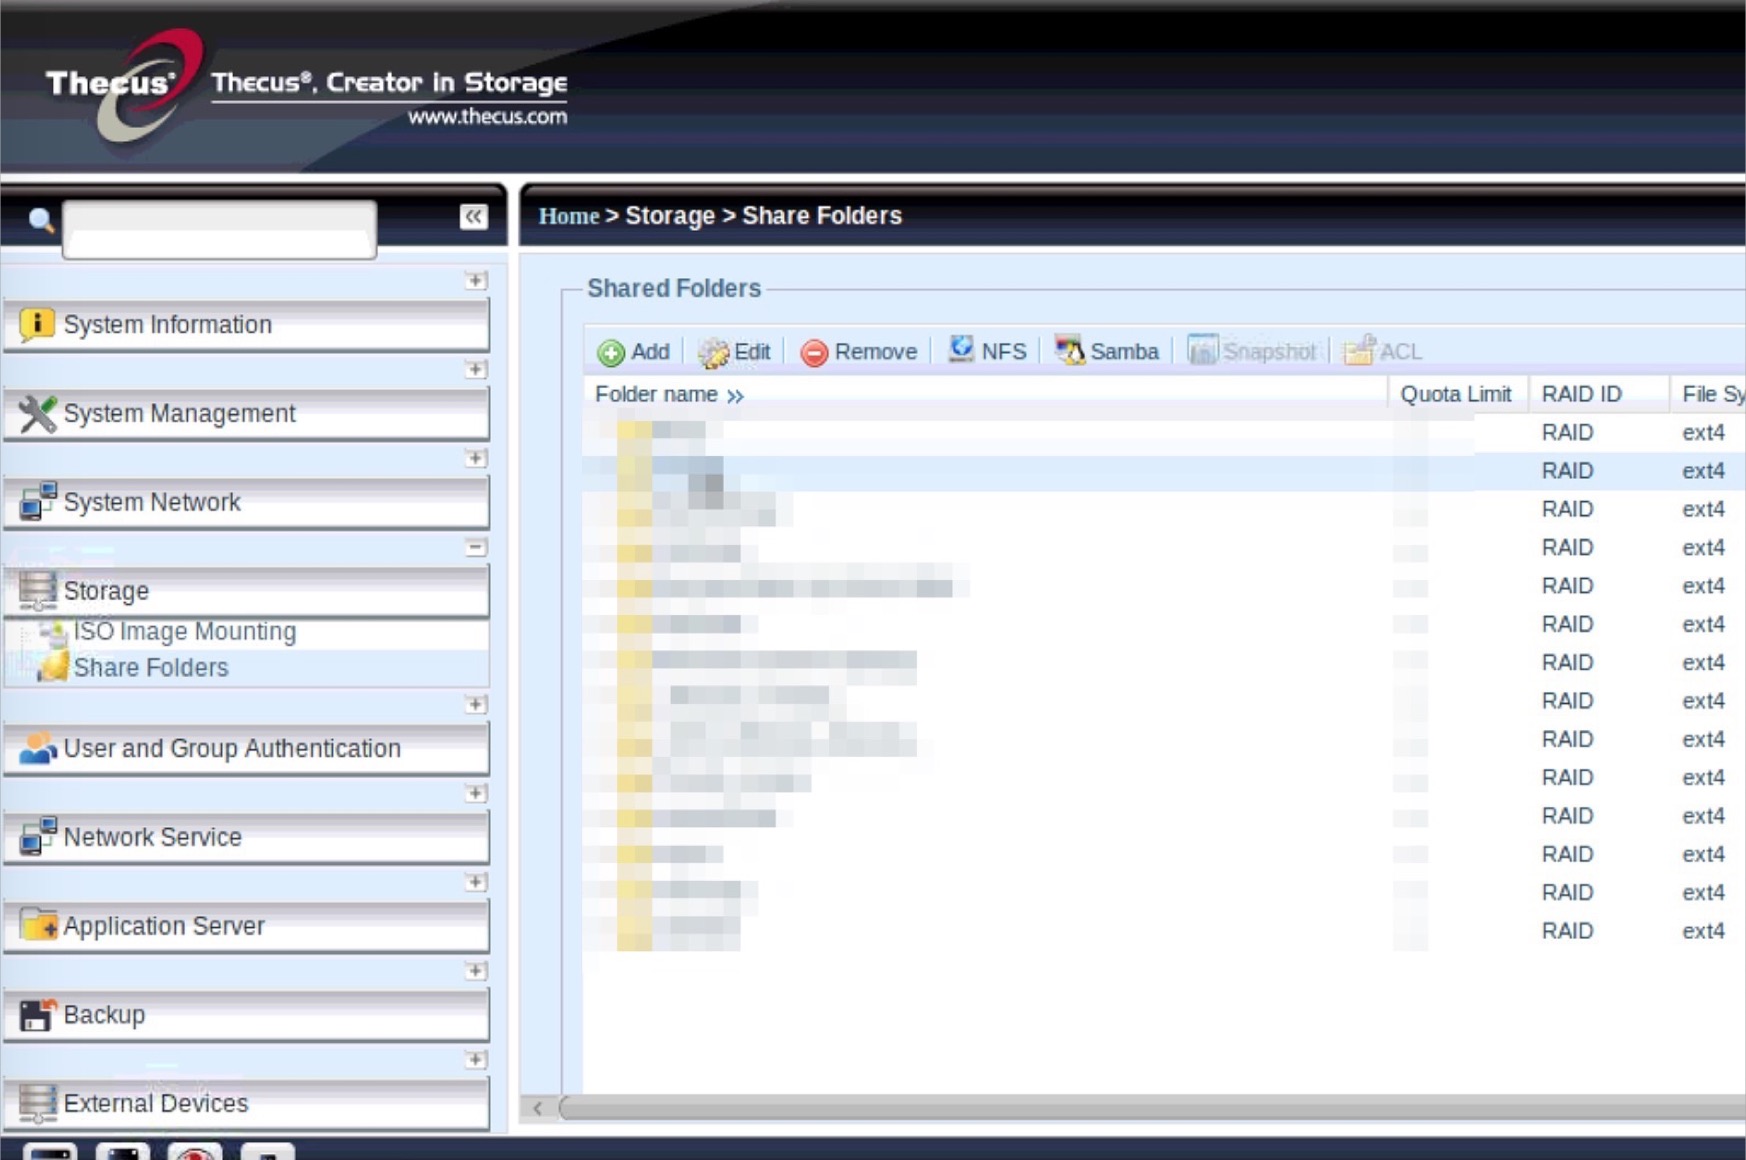The width and height of the screenshot is (1746, 1160).
Task: Expand the System Information section
Action: point(476,281)
